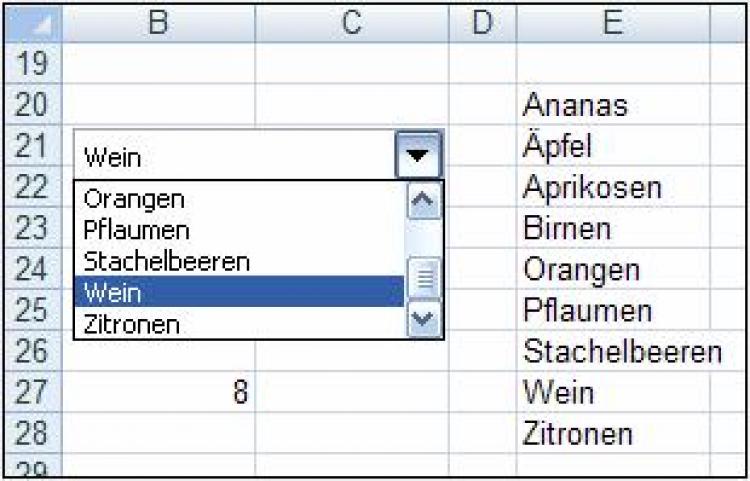Select Orangen in the dropdown list
750x481 pixels.
pos(135,199)
